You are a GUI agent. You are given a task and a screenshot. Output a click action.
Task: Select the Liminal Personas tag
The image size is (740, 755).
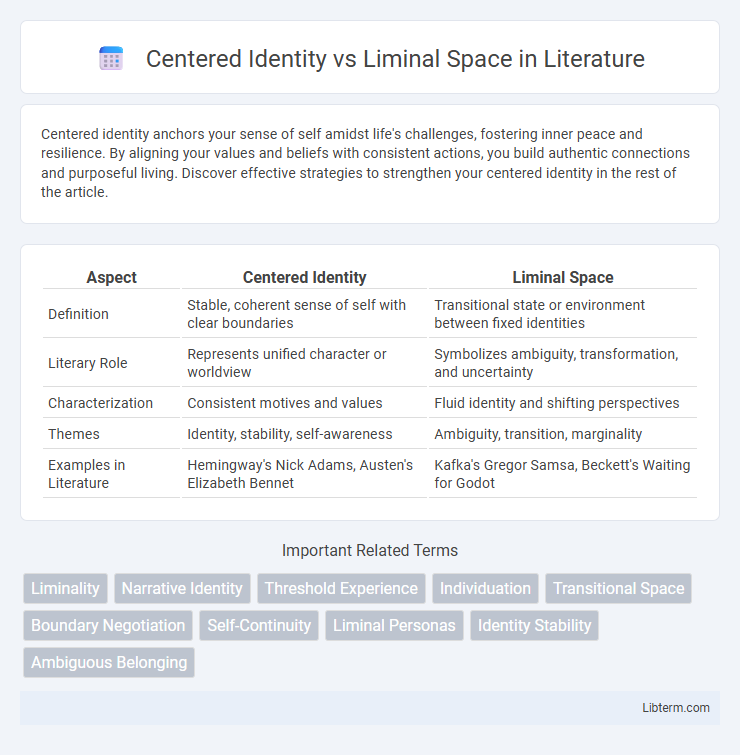click(x=394, y=625)
